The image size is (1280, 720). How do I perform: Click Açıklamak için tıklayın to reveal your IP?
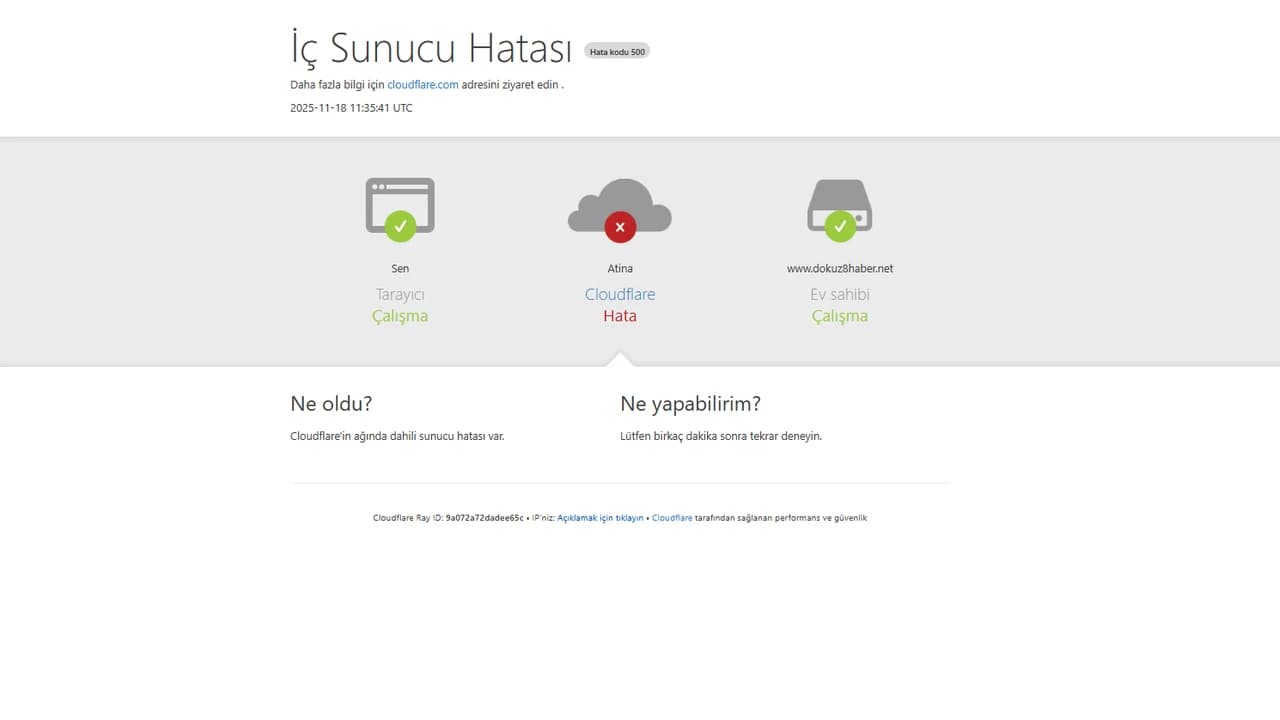600,518
